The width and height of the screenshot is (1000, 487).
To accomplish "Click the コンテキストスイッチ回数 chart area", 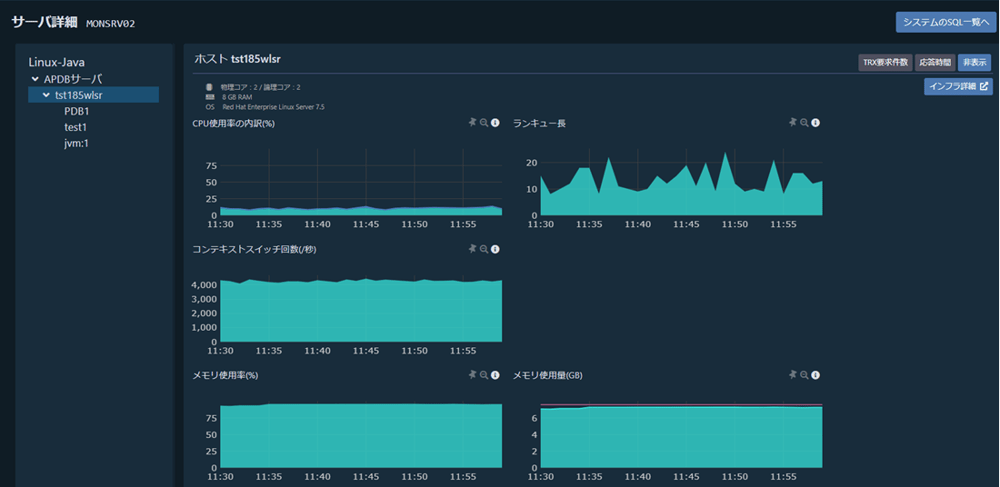I will point(361,309).
